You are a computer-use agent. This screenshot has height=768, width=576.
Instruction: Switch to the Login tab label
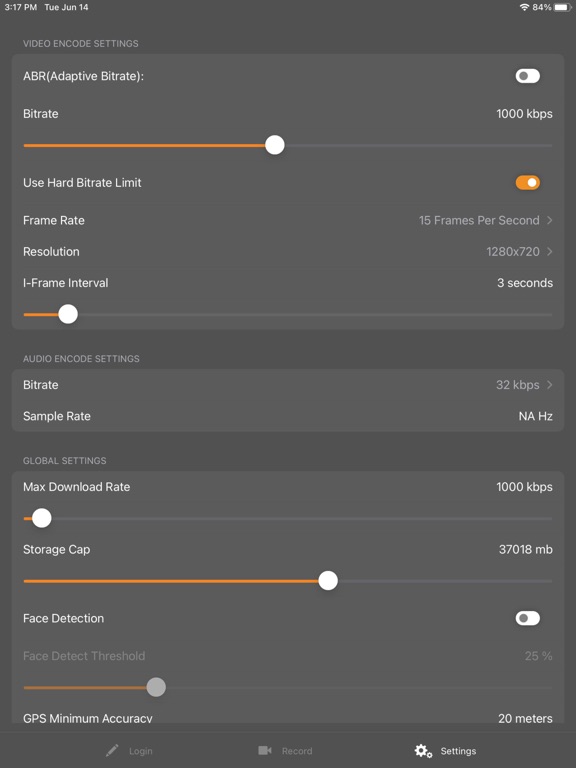click(x=141, y=751)
